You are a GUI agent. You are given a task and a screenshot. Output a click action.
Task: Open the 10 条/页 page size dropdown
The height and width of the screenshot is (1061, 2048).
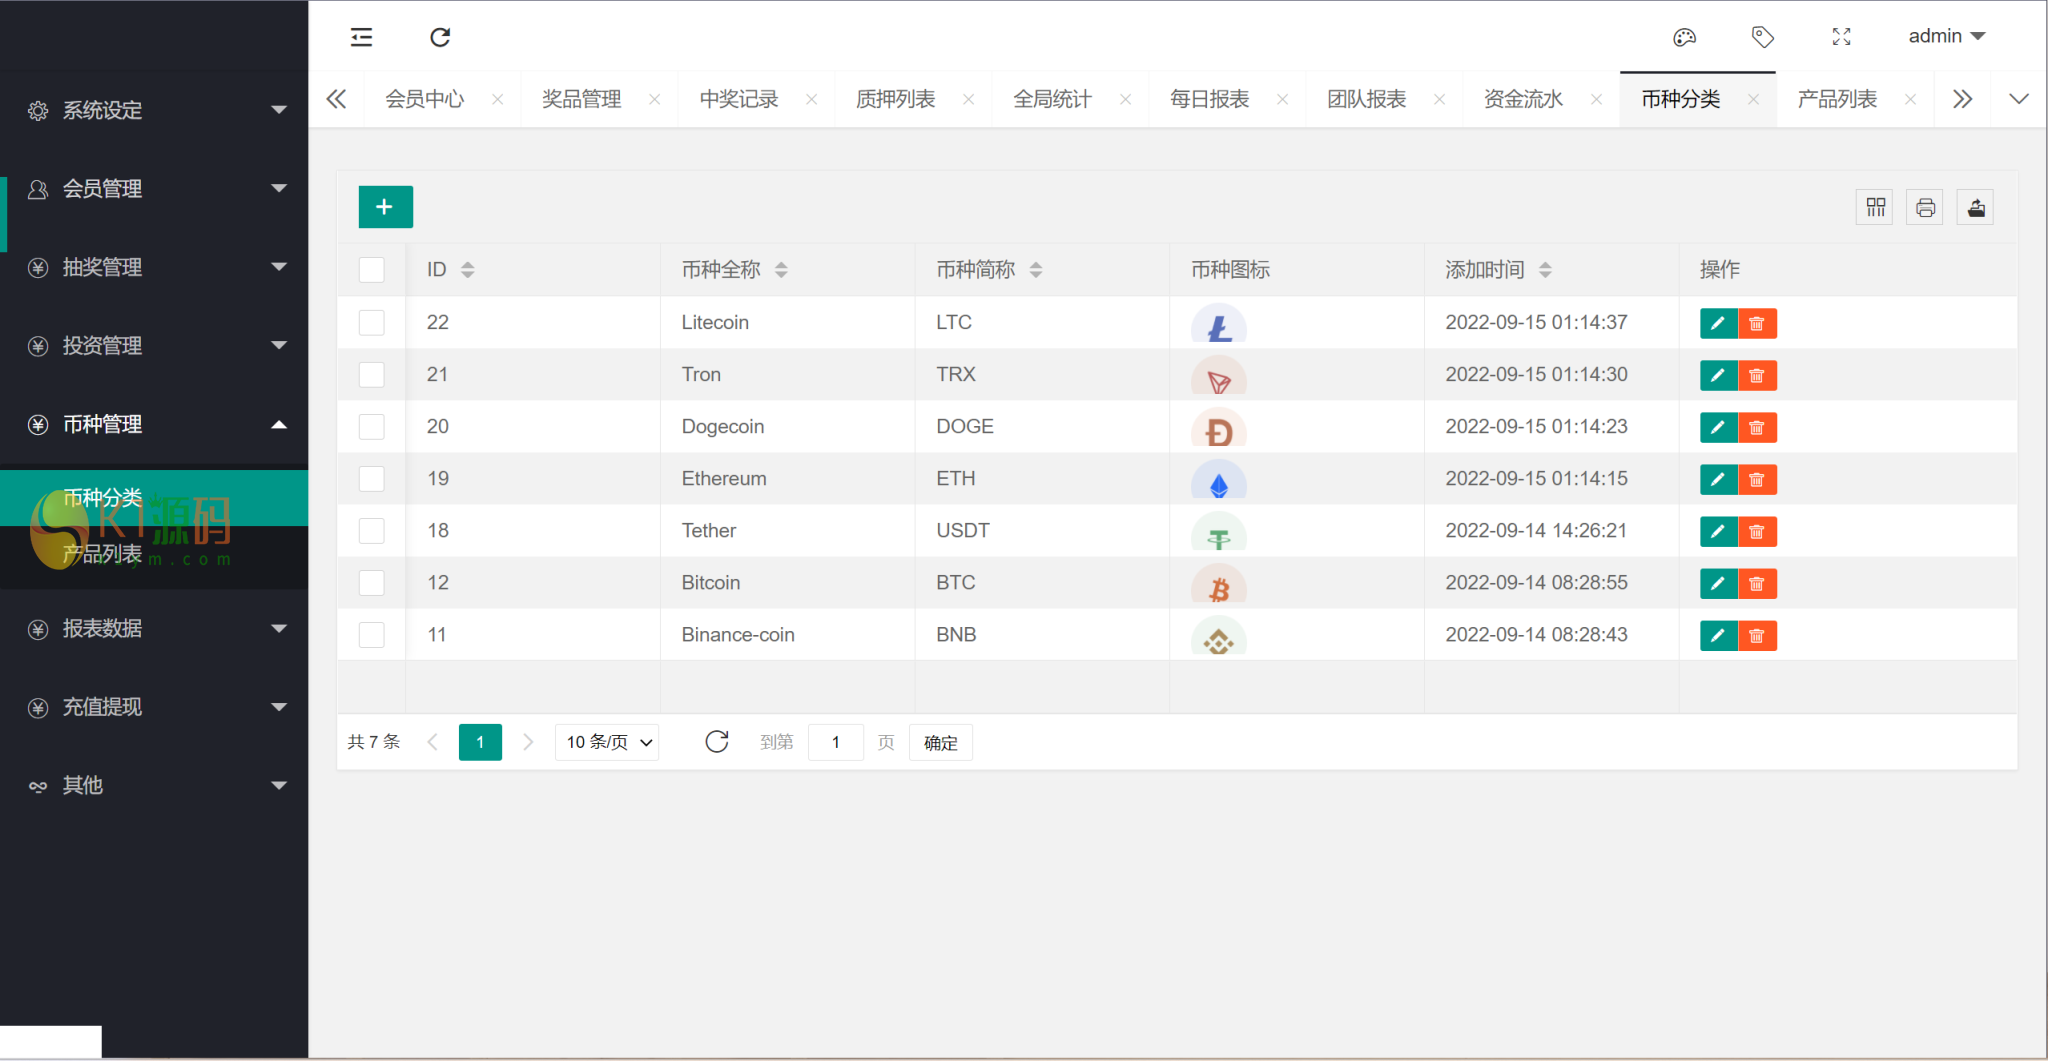tap(607, 743)
